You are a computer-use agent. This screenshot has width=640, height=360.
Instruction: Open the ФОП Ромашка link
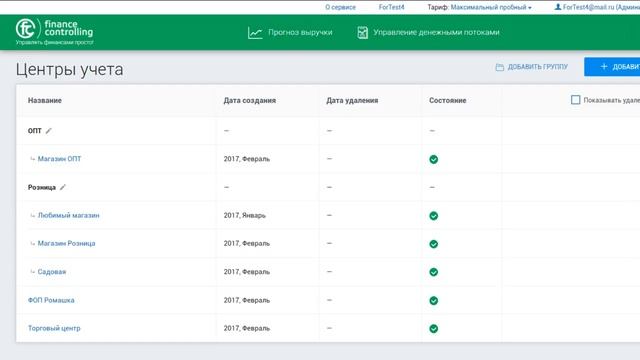[51, 300]
